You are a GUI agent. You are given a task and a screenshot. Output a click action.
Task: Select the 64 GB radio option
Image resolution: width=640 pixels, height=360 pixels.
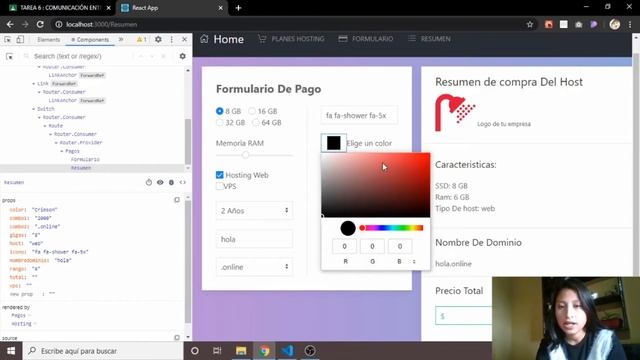(256, 122)
